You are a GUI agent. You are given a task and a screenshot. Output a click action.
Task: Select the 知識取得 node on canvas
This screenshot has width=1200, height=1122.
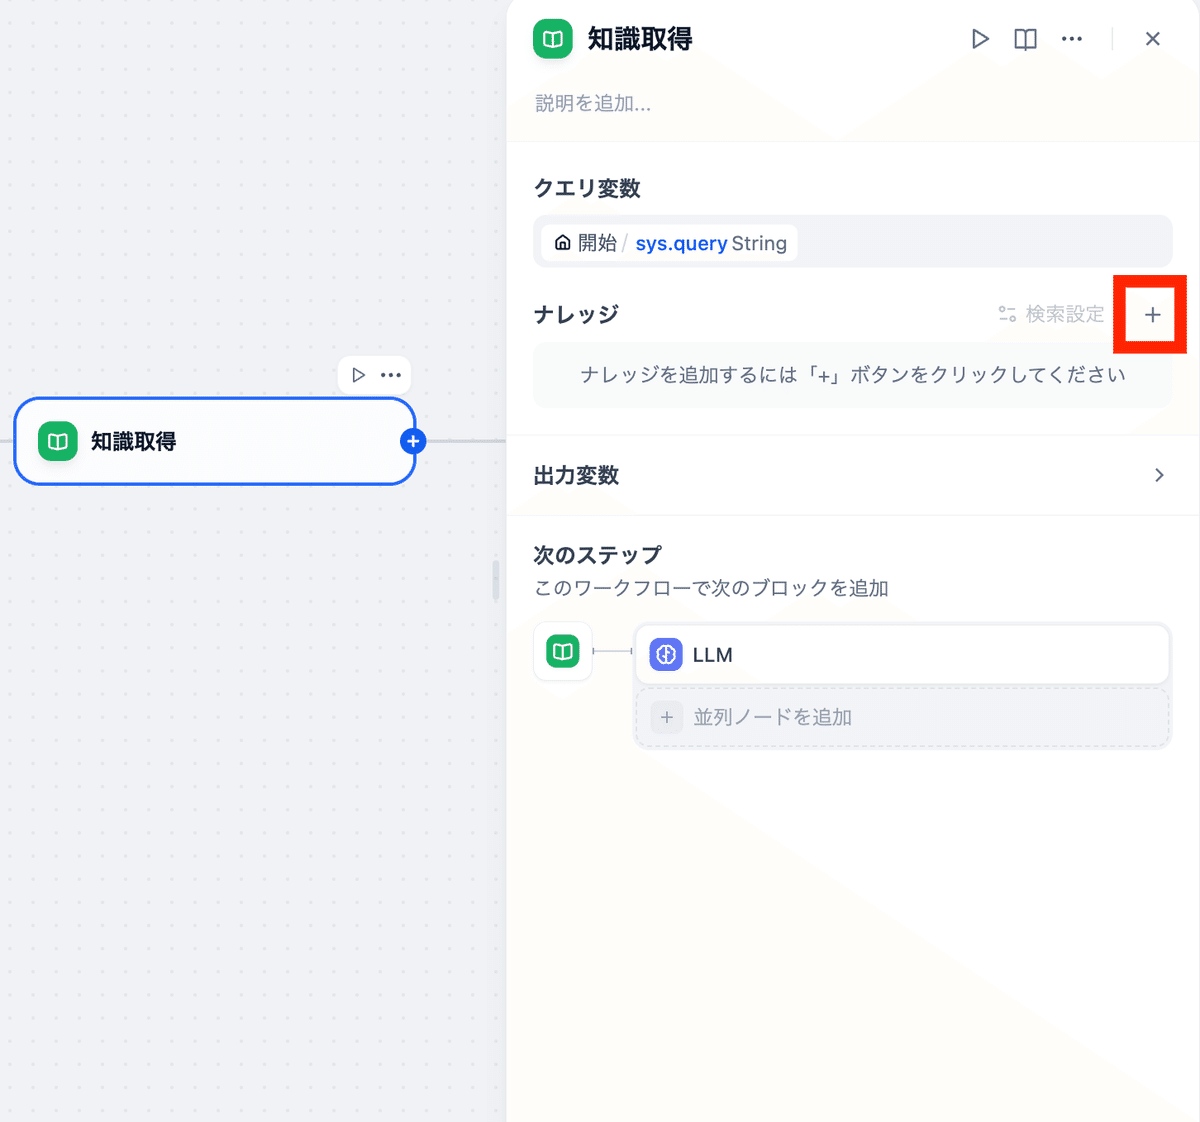(215, 441)
